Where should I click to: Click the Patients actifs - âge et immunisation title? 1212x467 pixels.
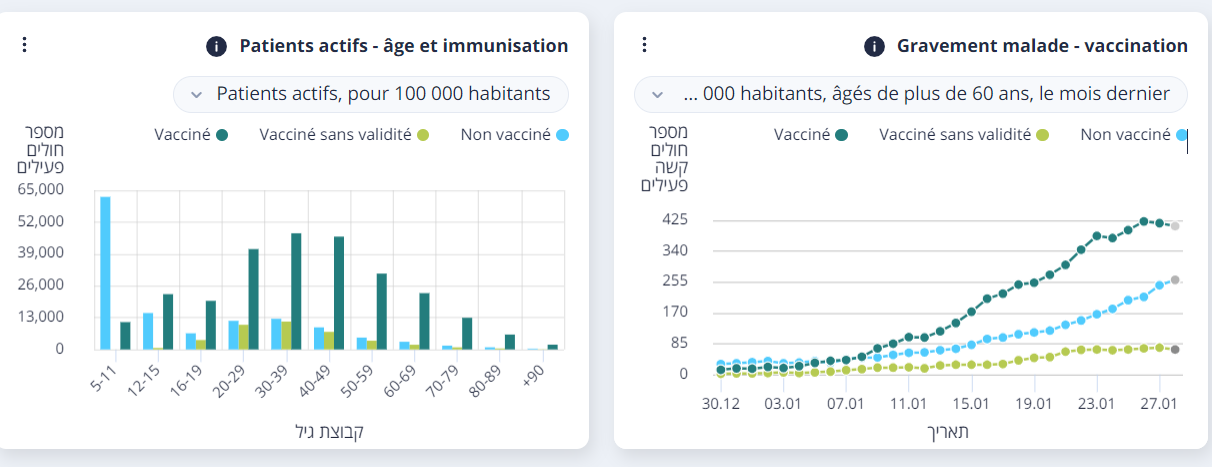(x=403, y=46)
